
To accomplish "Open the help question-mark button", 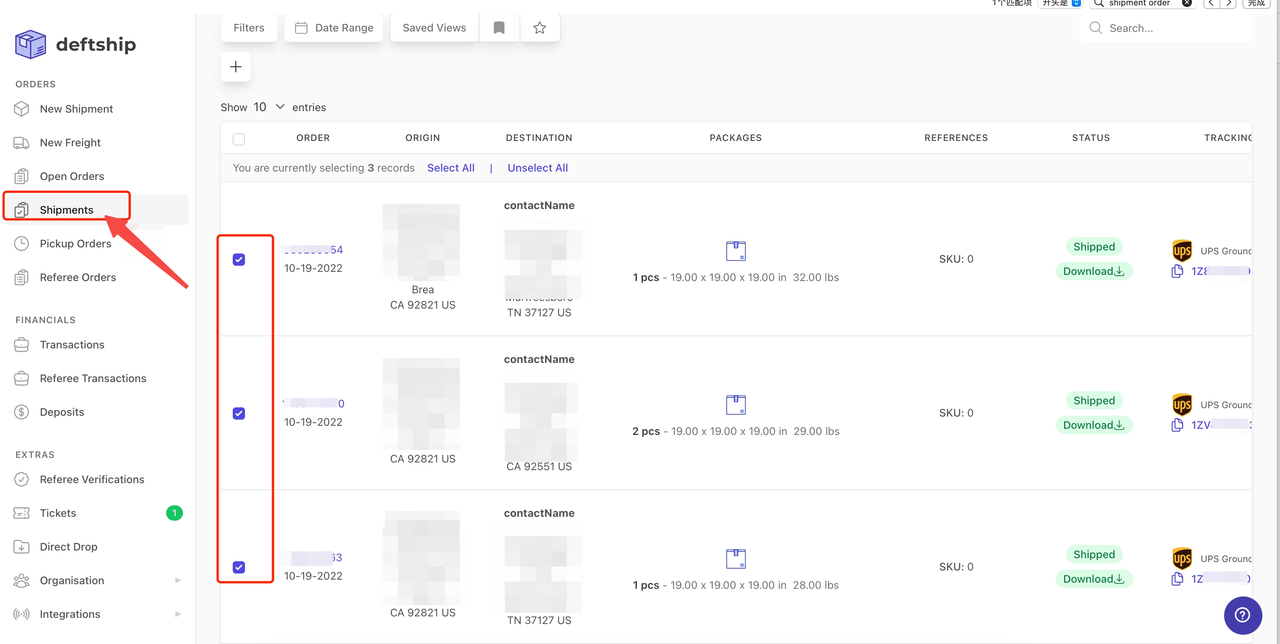I will click(x=1243, y=615).
